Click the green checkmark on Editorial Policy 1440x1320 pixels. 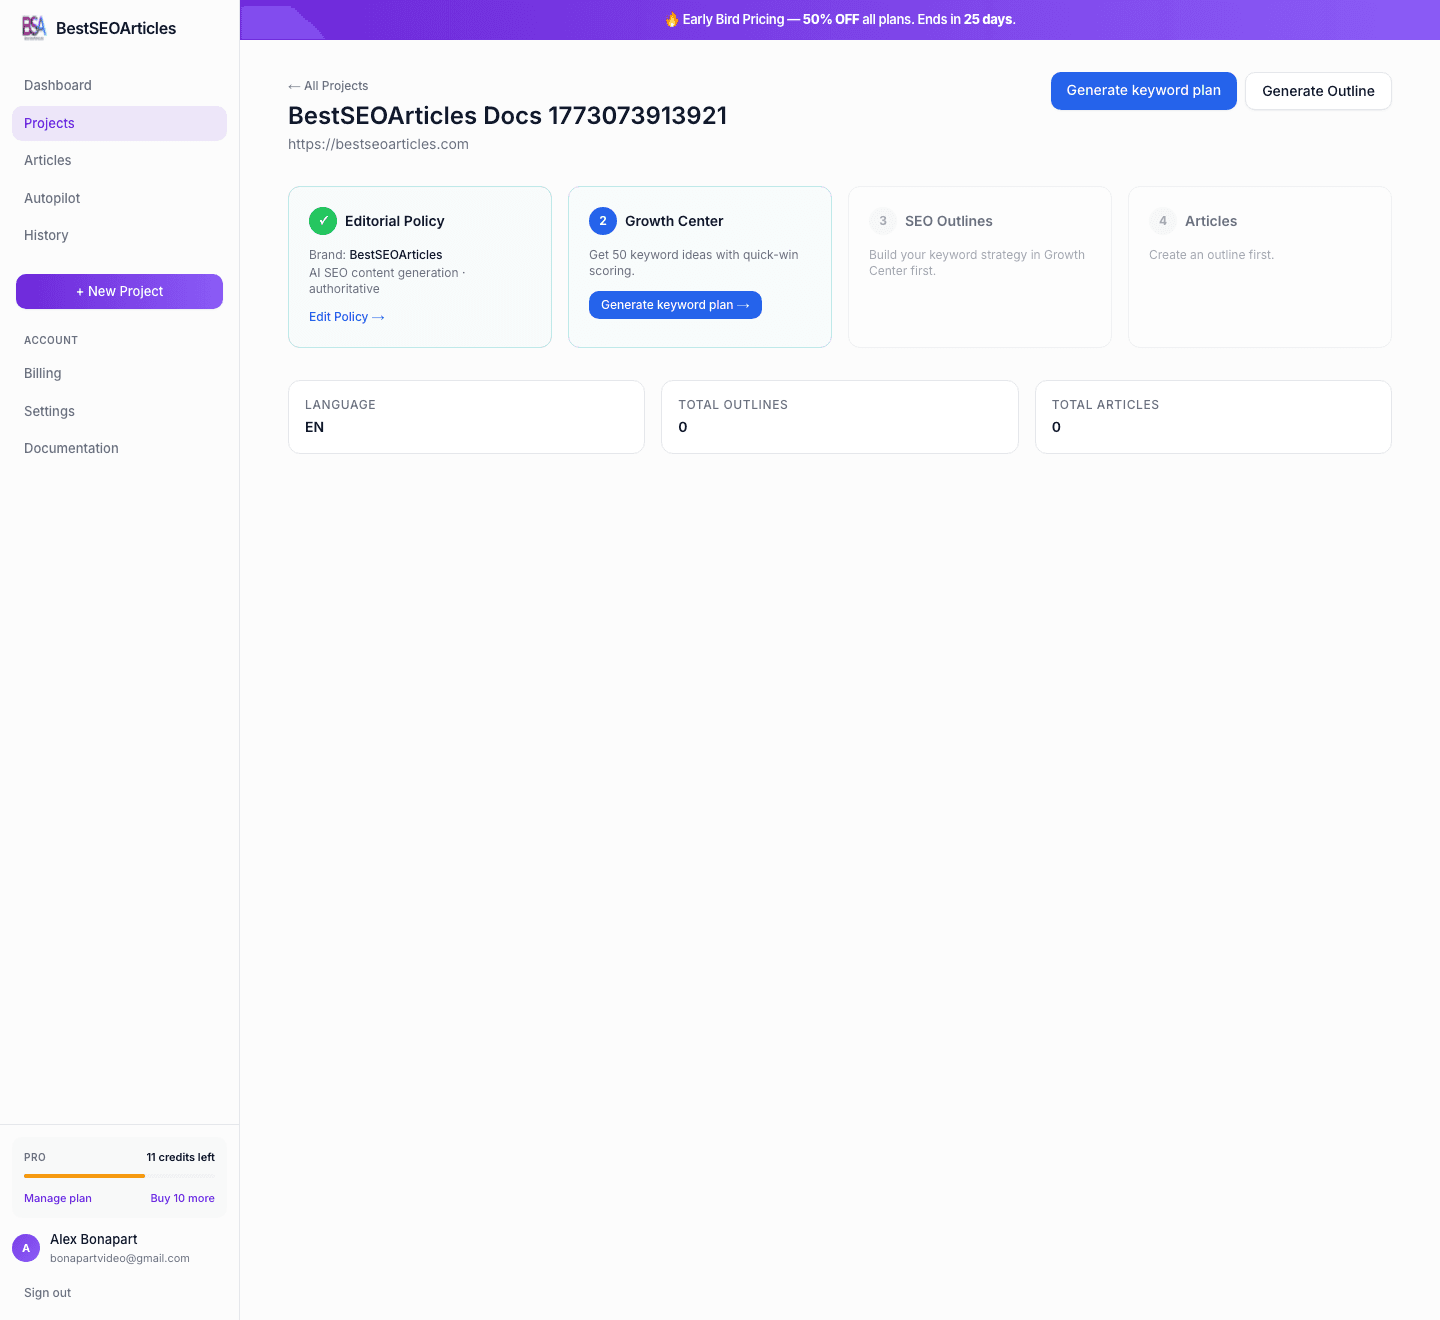click(322, 221)
